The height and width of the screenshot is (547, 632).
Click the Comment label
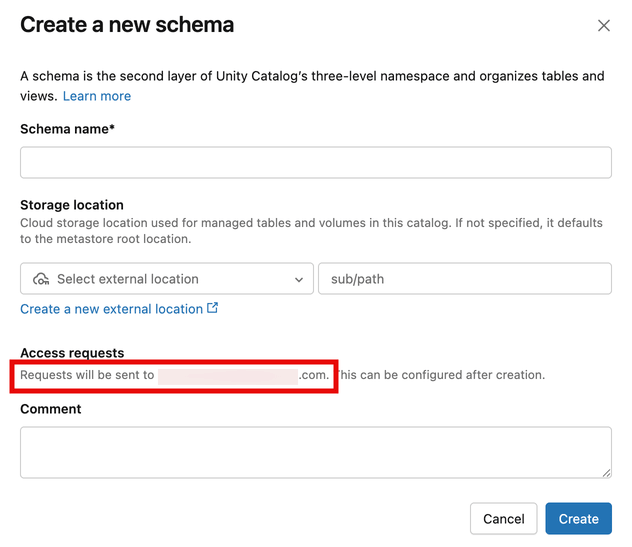(x=51, y=409)
